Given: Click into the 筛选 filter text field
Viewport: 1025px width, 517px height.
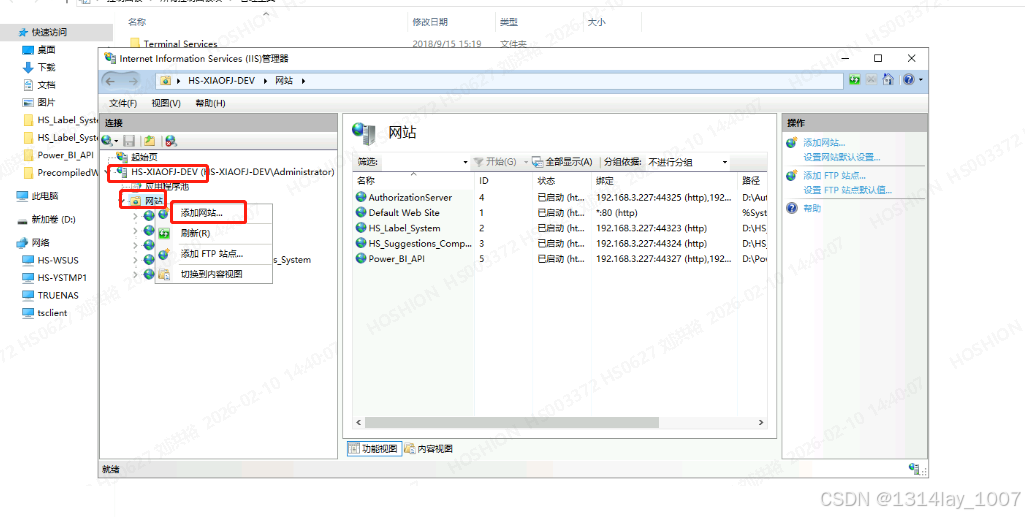Looking at the screenshot, I should click(x=422, y=162).
